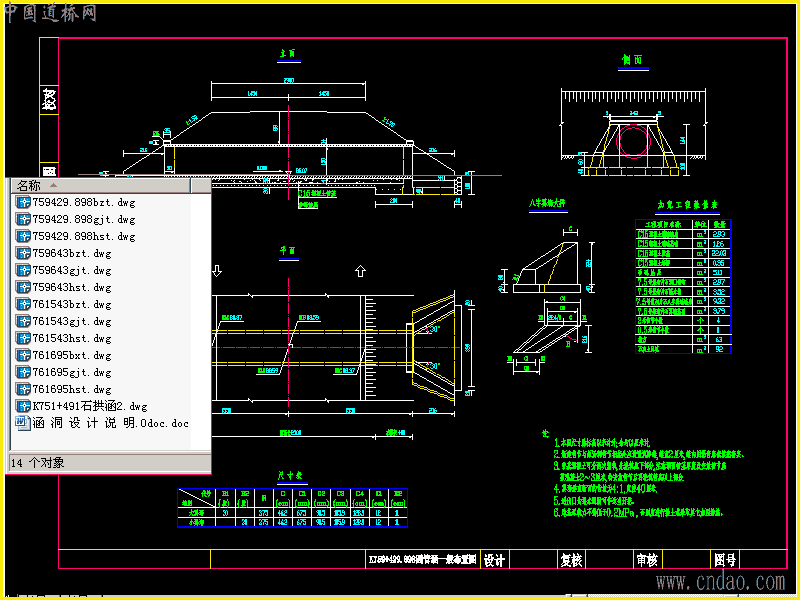Choose the 761543bzt.dwg entry by name
The image size is (800, 600).
[x=72, y=304]
